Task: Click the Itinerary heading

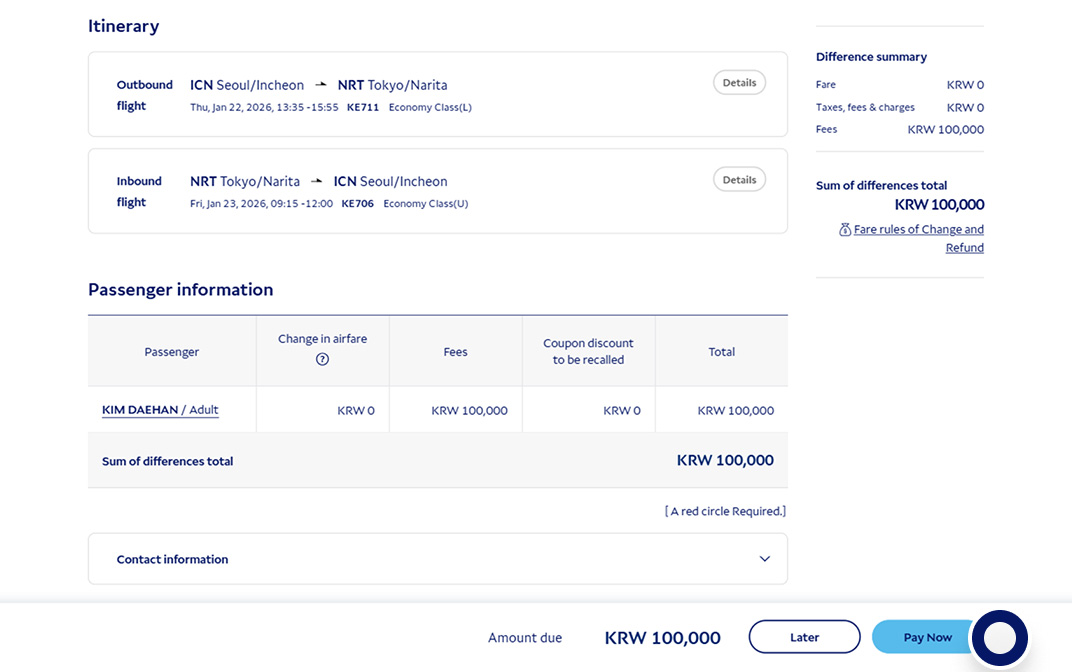Action: click(x=123, y=26)
